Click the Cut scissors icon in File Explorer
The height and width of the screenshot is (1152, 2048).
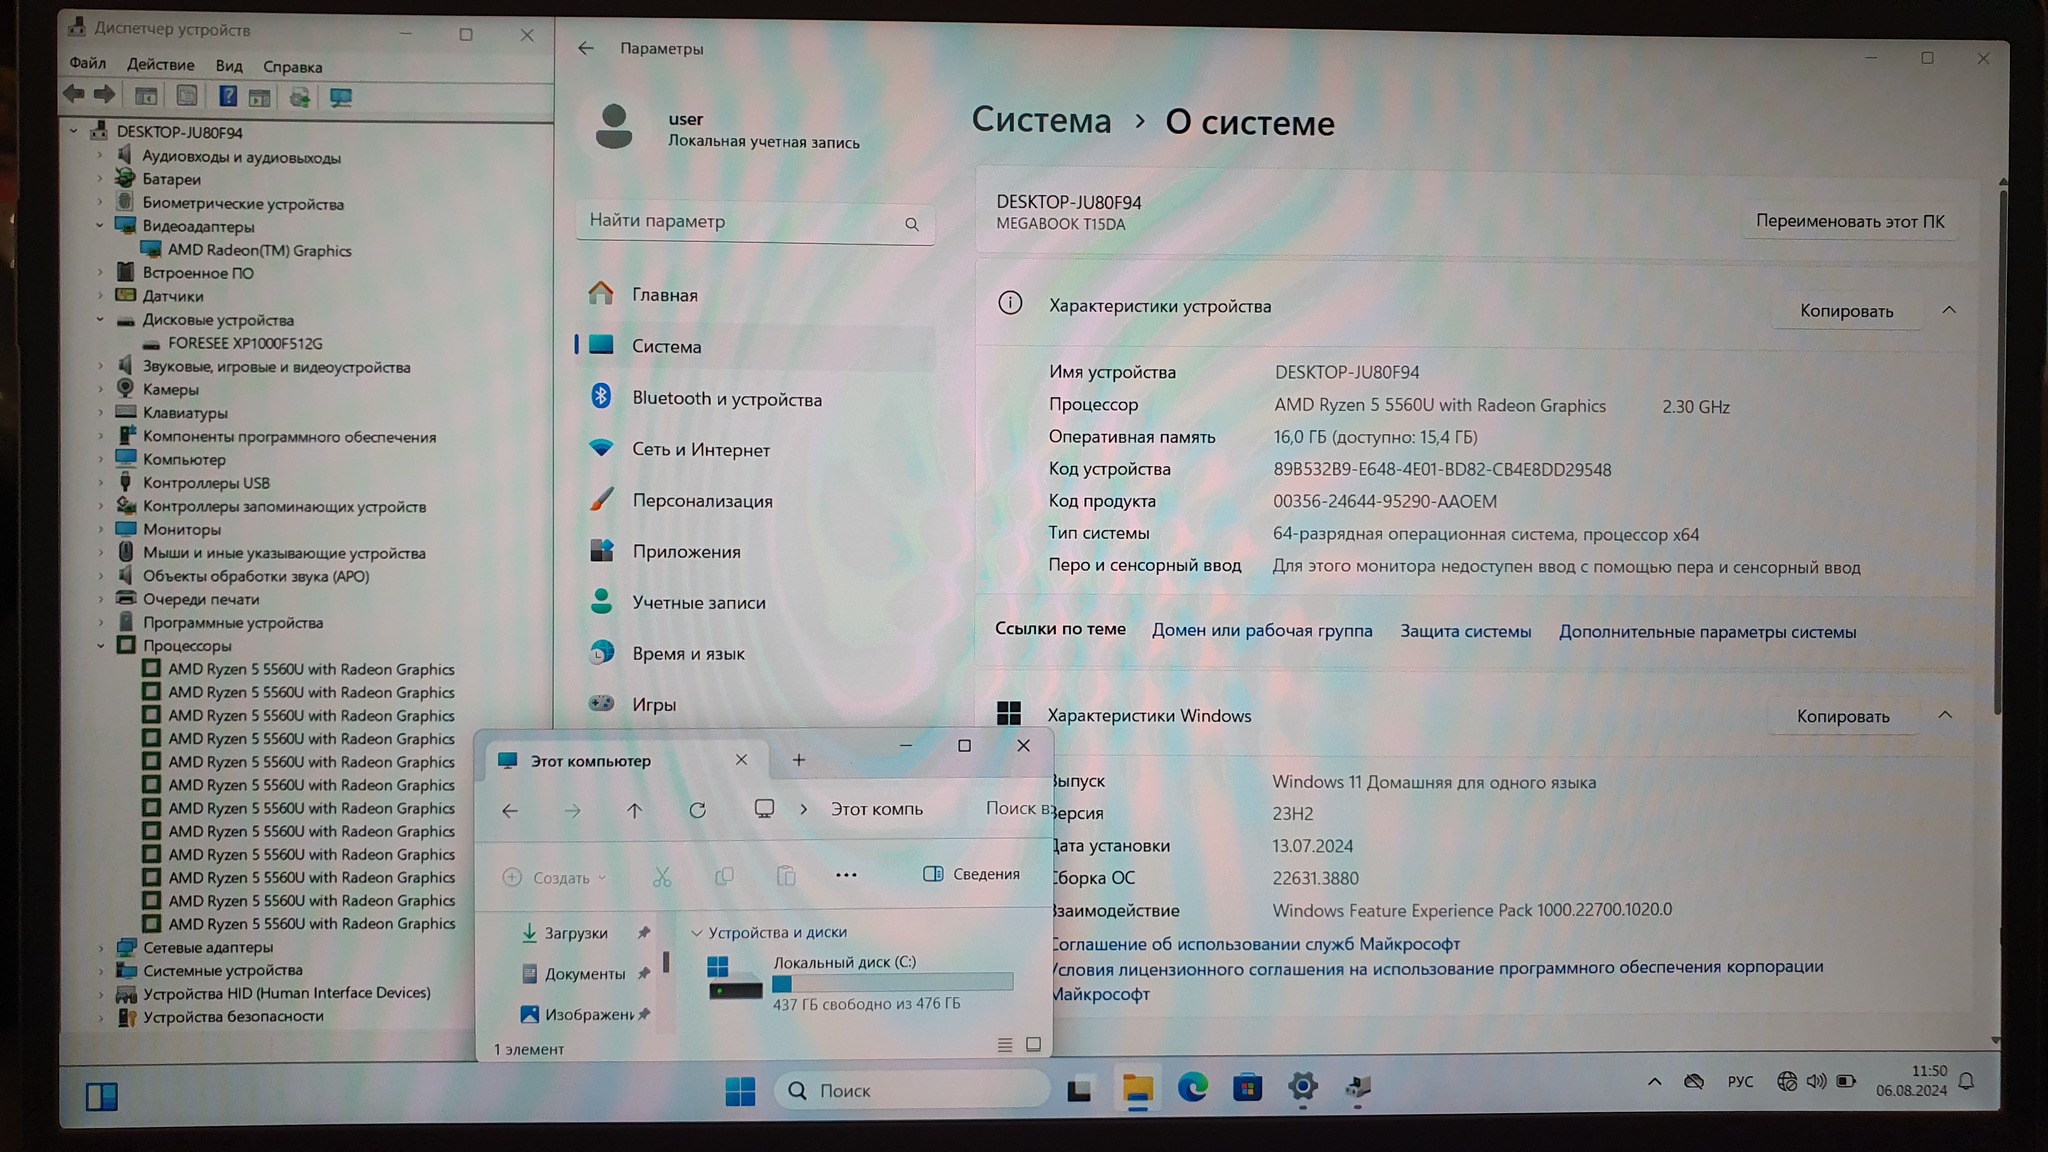[661, 877]
